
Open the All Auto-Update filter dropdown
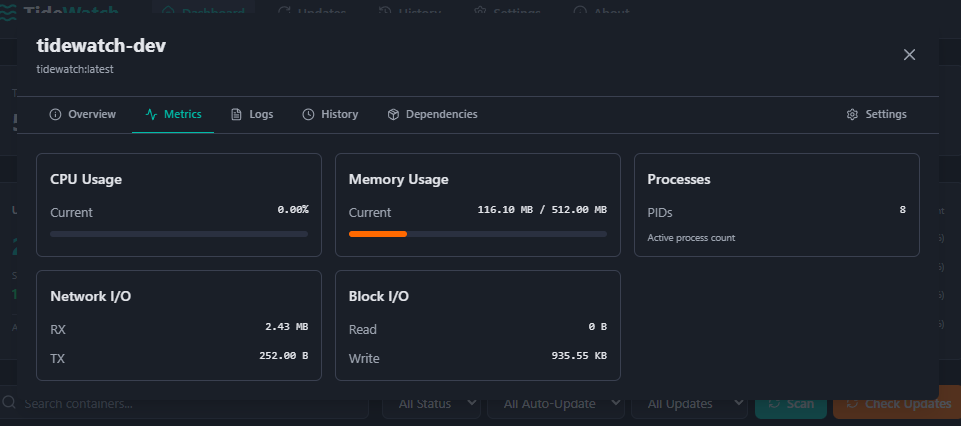pos(558,404)
